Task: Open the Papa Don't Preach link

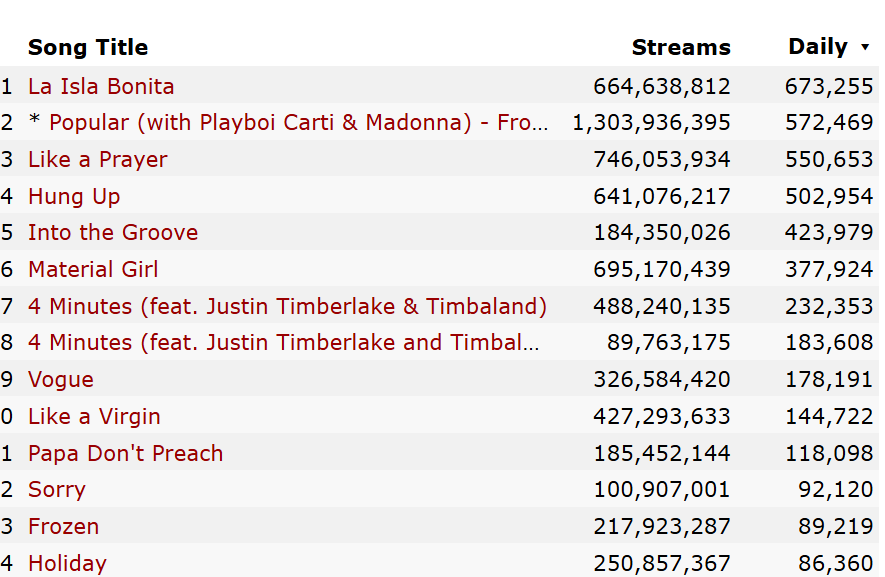Action: coord(125,453)
